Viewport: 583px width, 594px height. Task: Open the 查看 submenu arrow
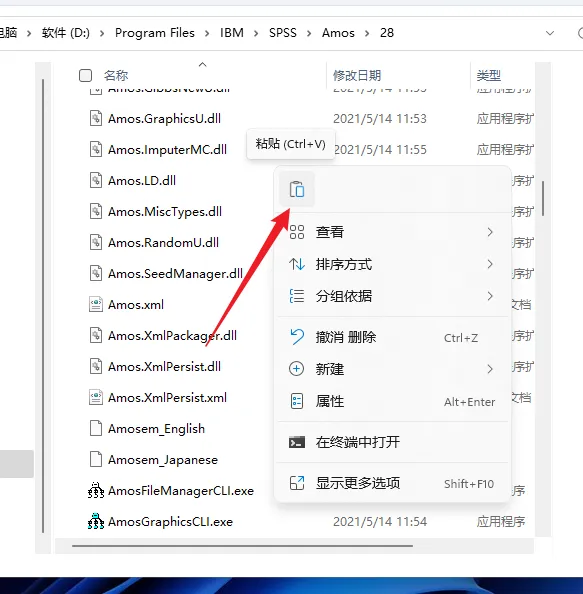click(x=490, y=232)
